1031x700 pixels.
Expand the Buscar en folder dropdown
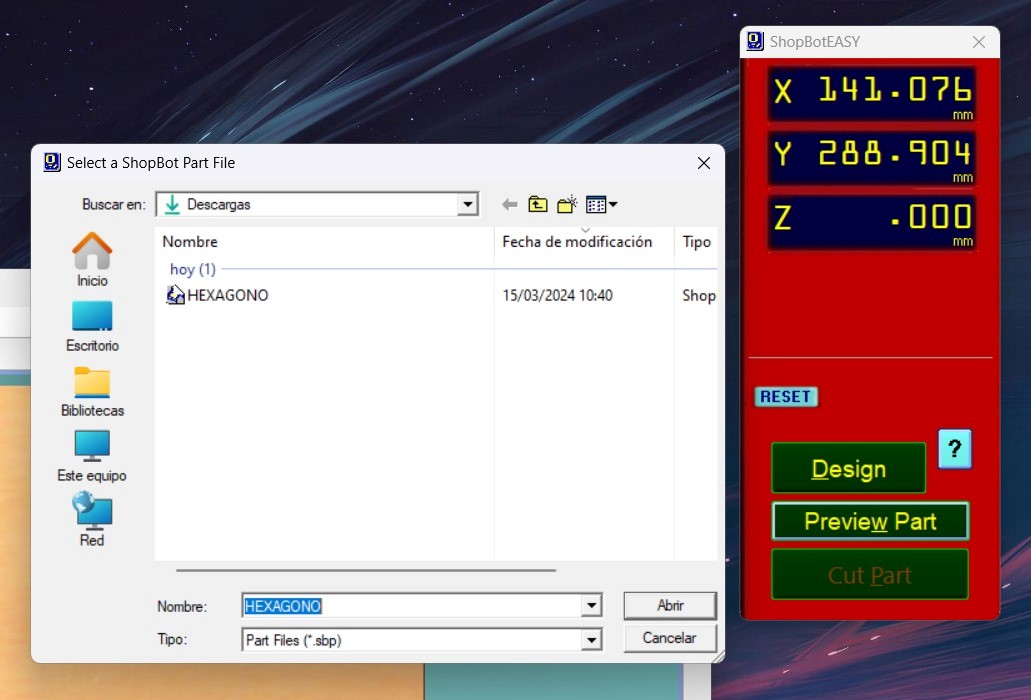pos(468,204)
